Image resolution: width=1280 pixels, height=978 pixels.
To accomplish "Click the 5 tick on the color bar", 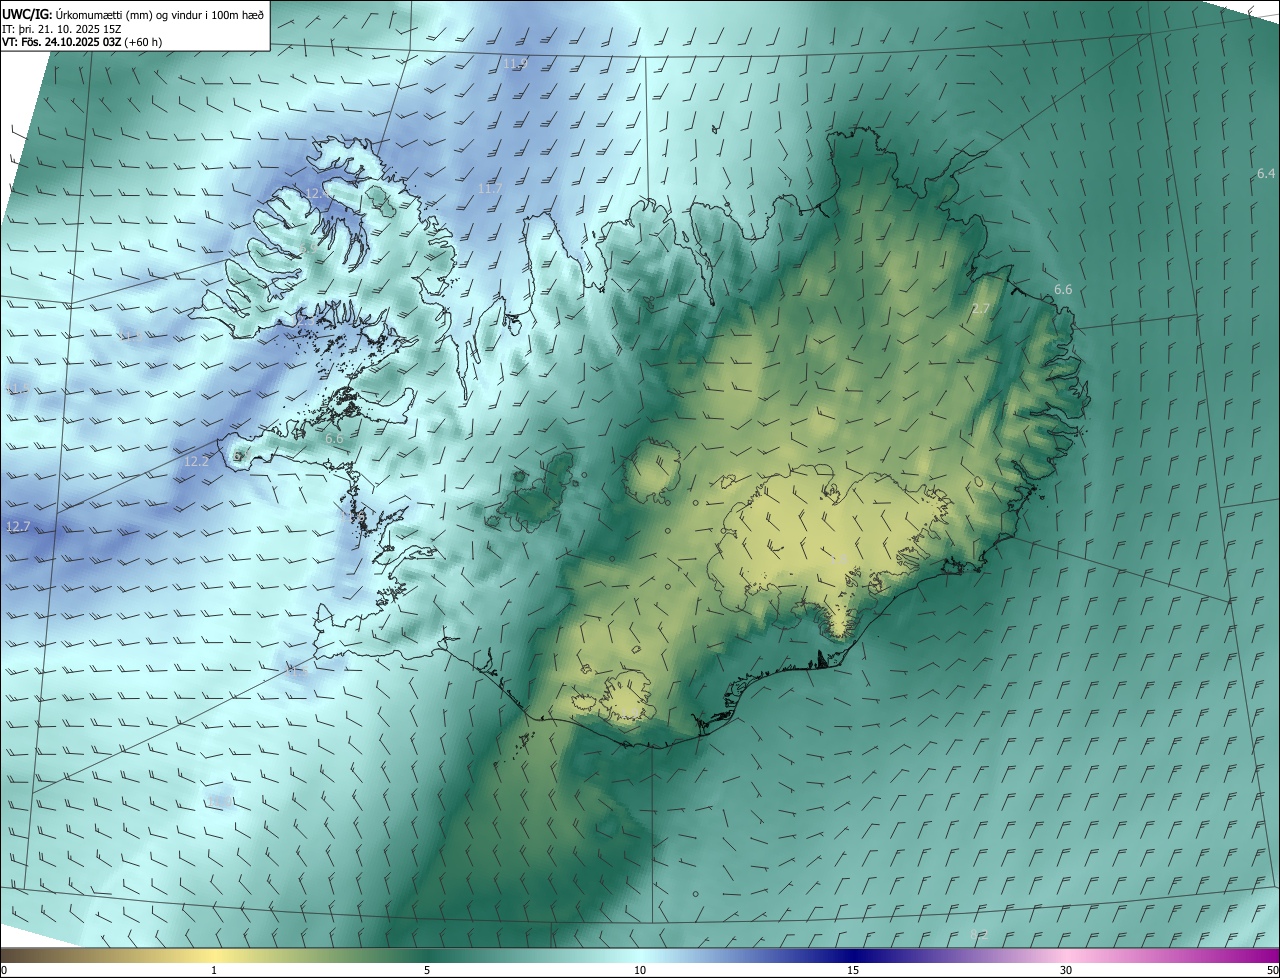I will click(x=427, y=970).
